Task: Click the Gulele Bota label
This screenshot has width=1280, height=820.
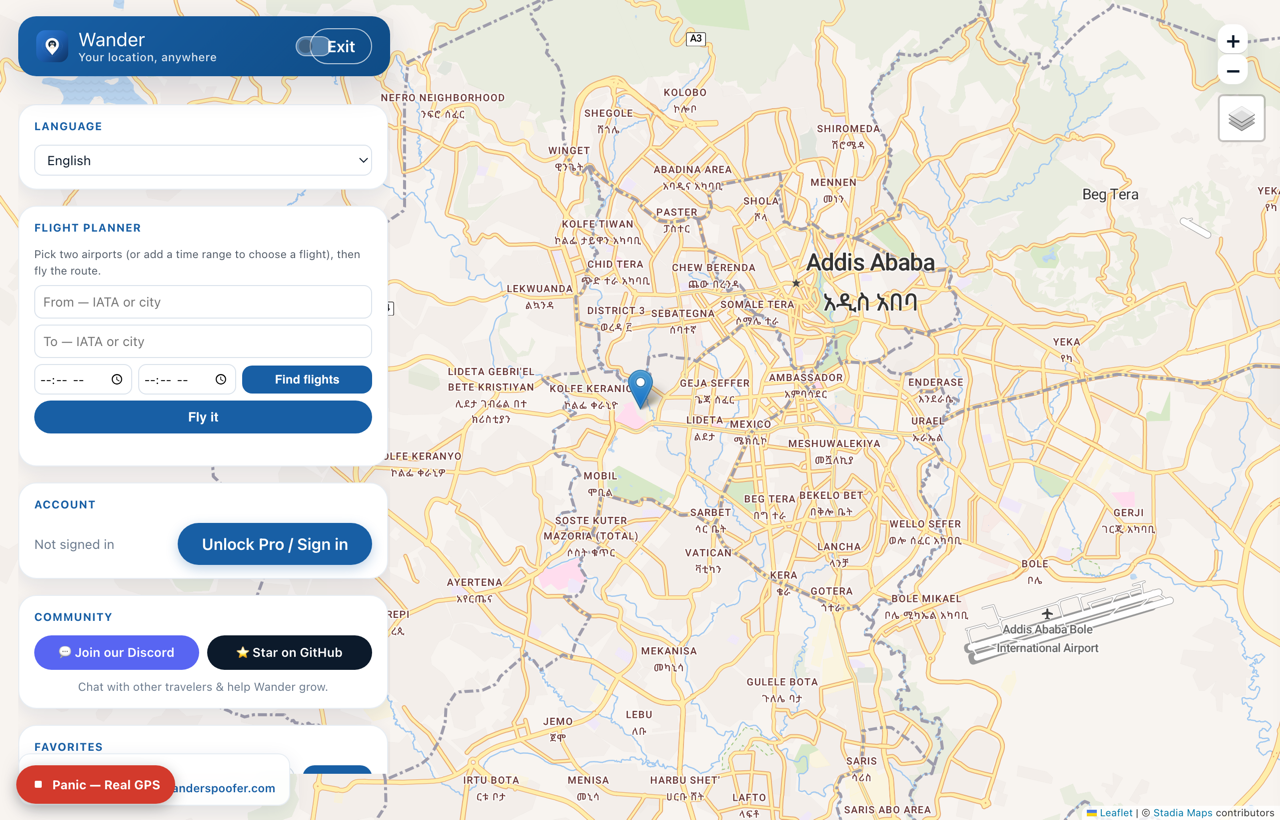Action: tap(782, 682)
